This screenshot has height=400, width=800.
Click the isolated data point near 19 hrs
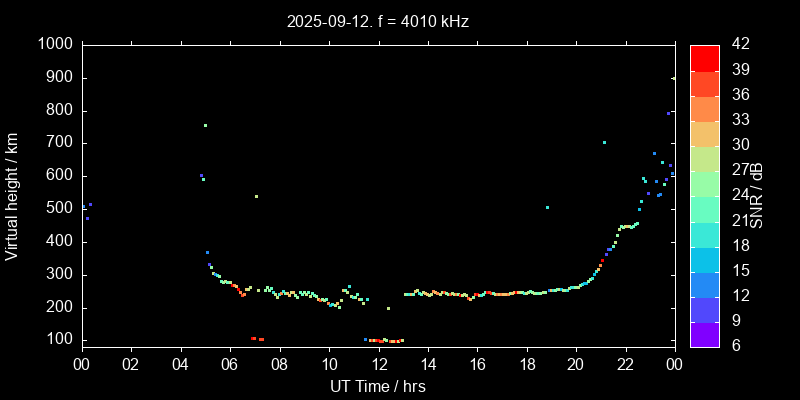coord(547,208)
